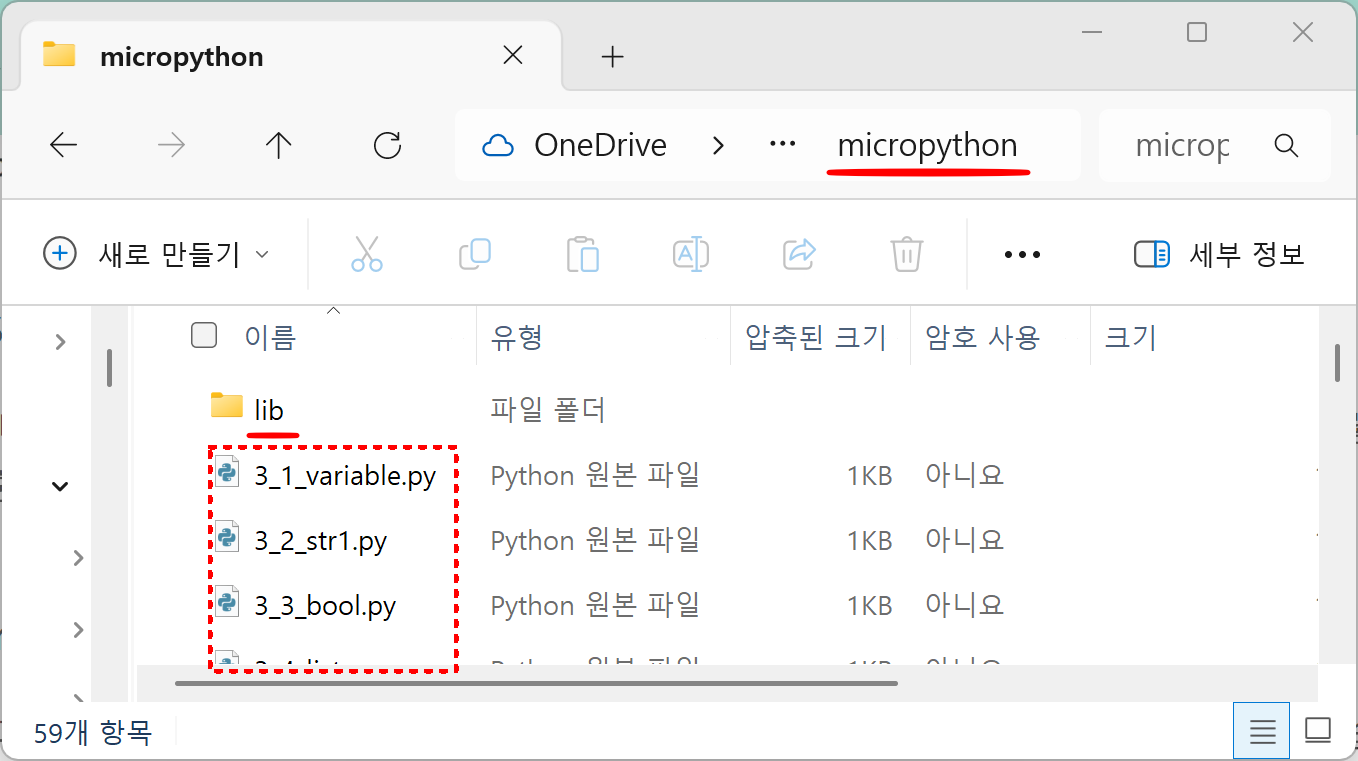Toggle the select-all checkbox beside 이름
The width and height of the screenshot is (1358, 761).
pos(204,336)
